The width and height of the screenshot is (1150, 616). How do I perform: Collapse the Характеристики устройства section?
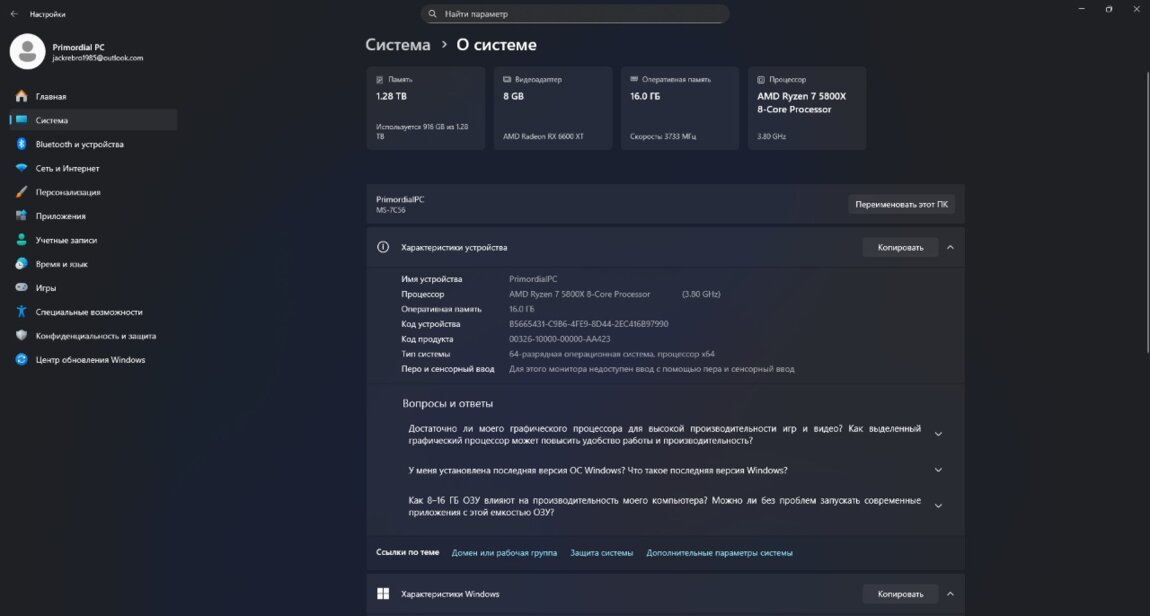click(950, 247)
